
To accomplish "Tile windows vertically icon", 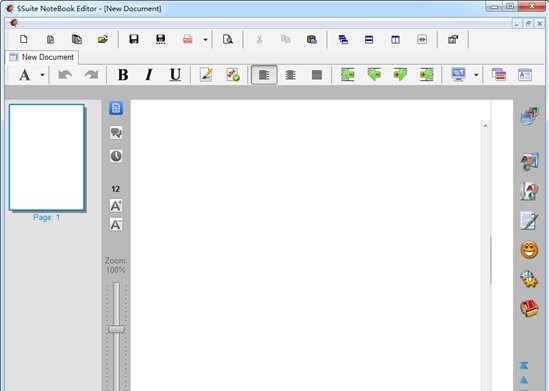I will click(x=395, y=40).
